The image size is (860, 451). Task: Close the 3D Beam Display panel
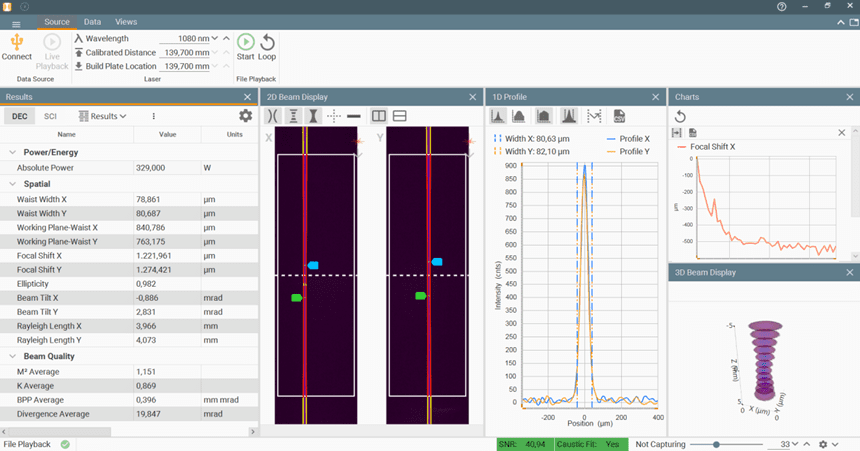coord(850,272)
